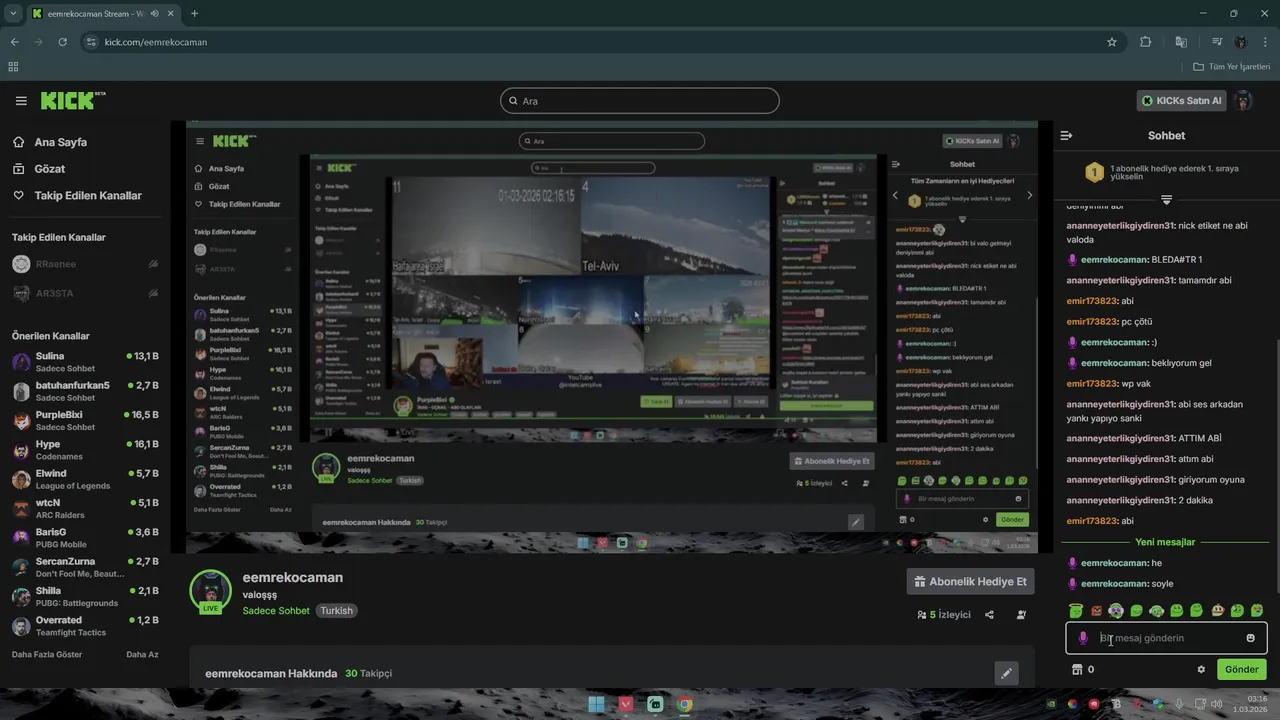Click username anannneyeterlikgiydiren31 in 'ATTIM ABİ' message
Viewport: 1280px width, 720px height.
(1120, 438)
